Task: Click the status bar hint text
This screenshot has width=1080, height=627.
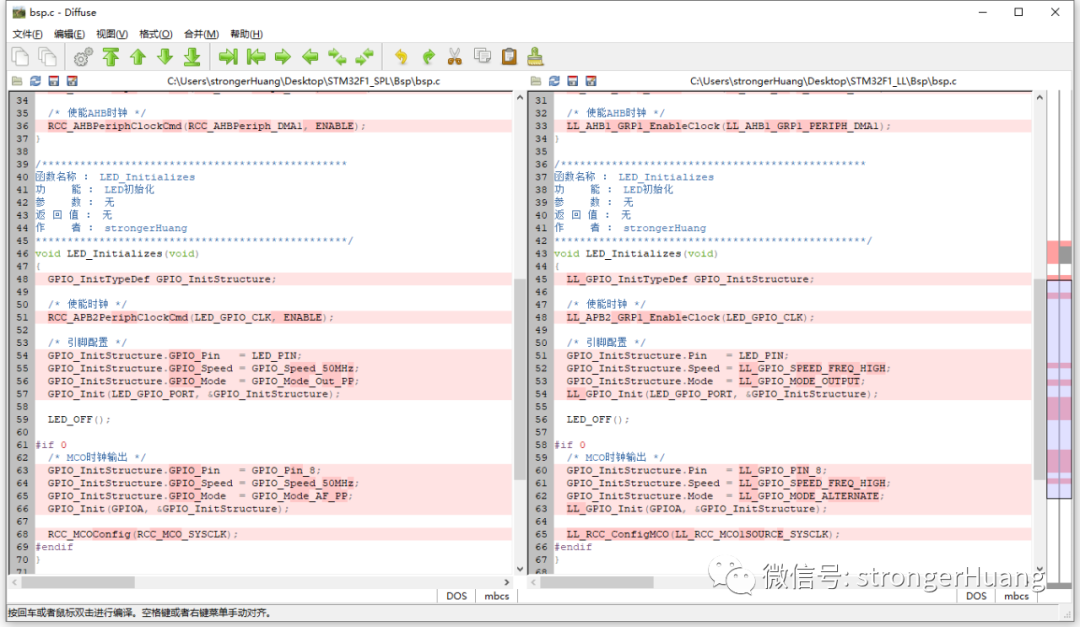Action: (x=140, y=613)
